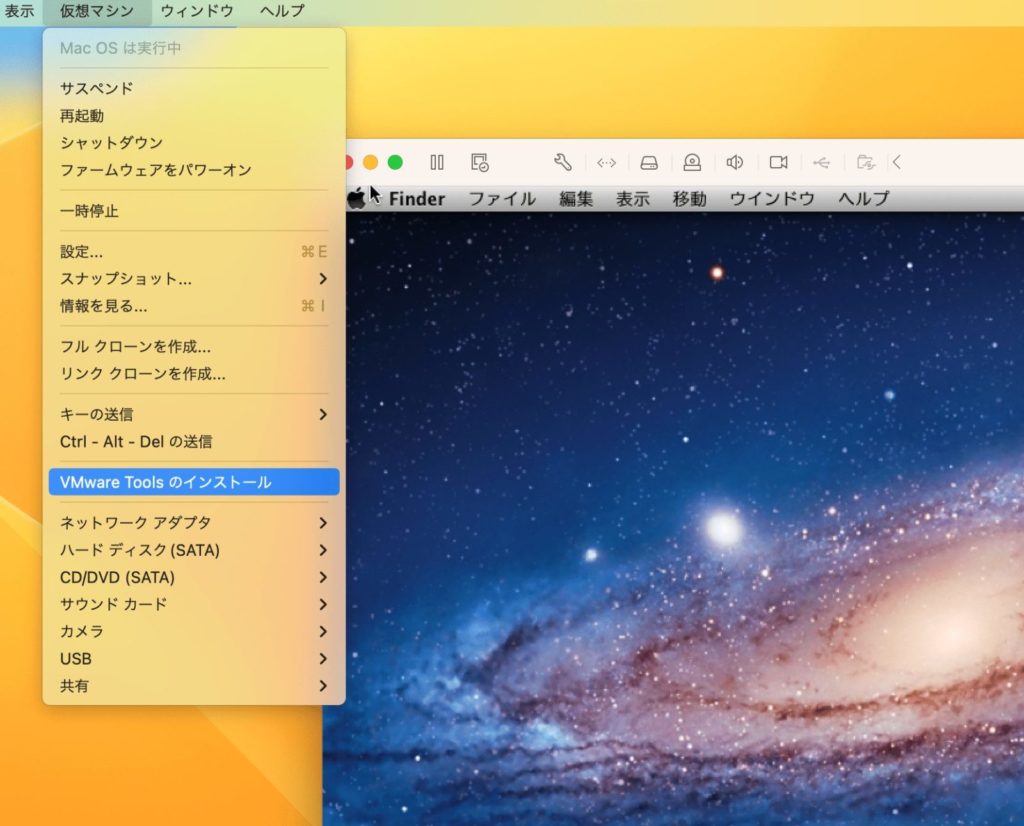Select ファームウェアをパワーオン menu item
This screenshot has height=826, width=1024.
tap(194, 170)
